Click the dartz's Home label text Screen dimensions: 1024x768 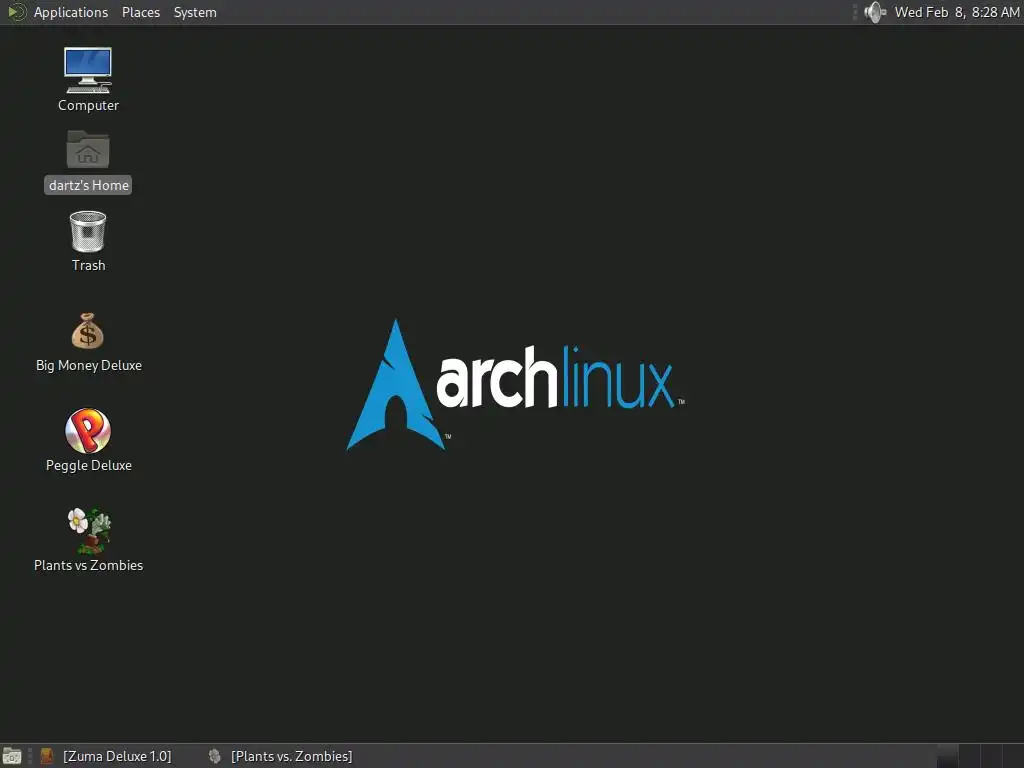tap(88, 185)
